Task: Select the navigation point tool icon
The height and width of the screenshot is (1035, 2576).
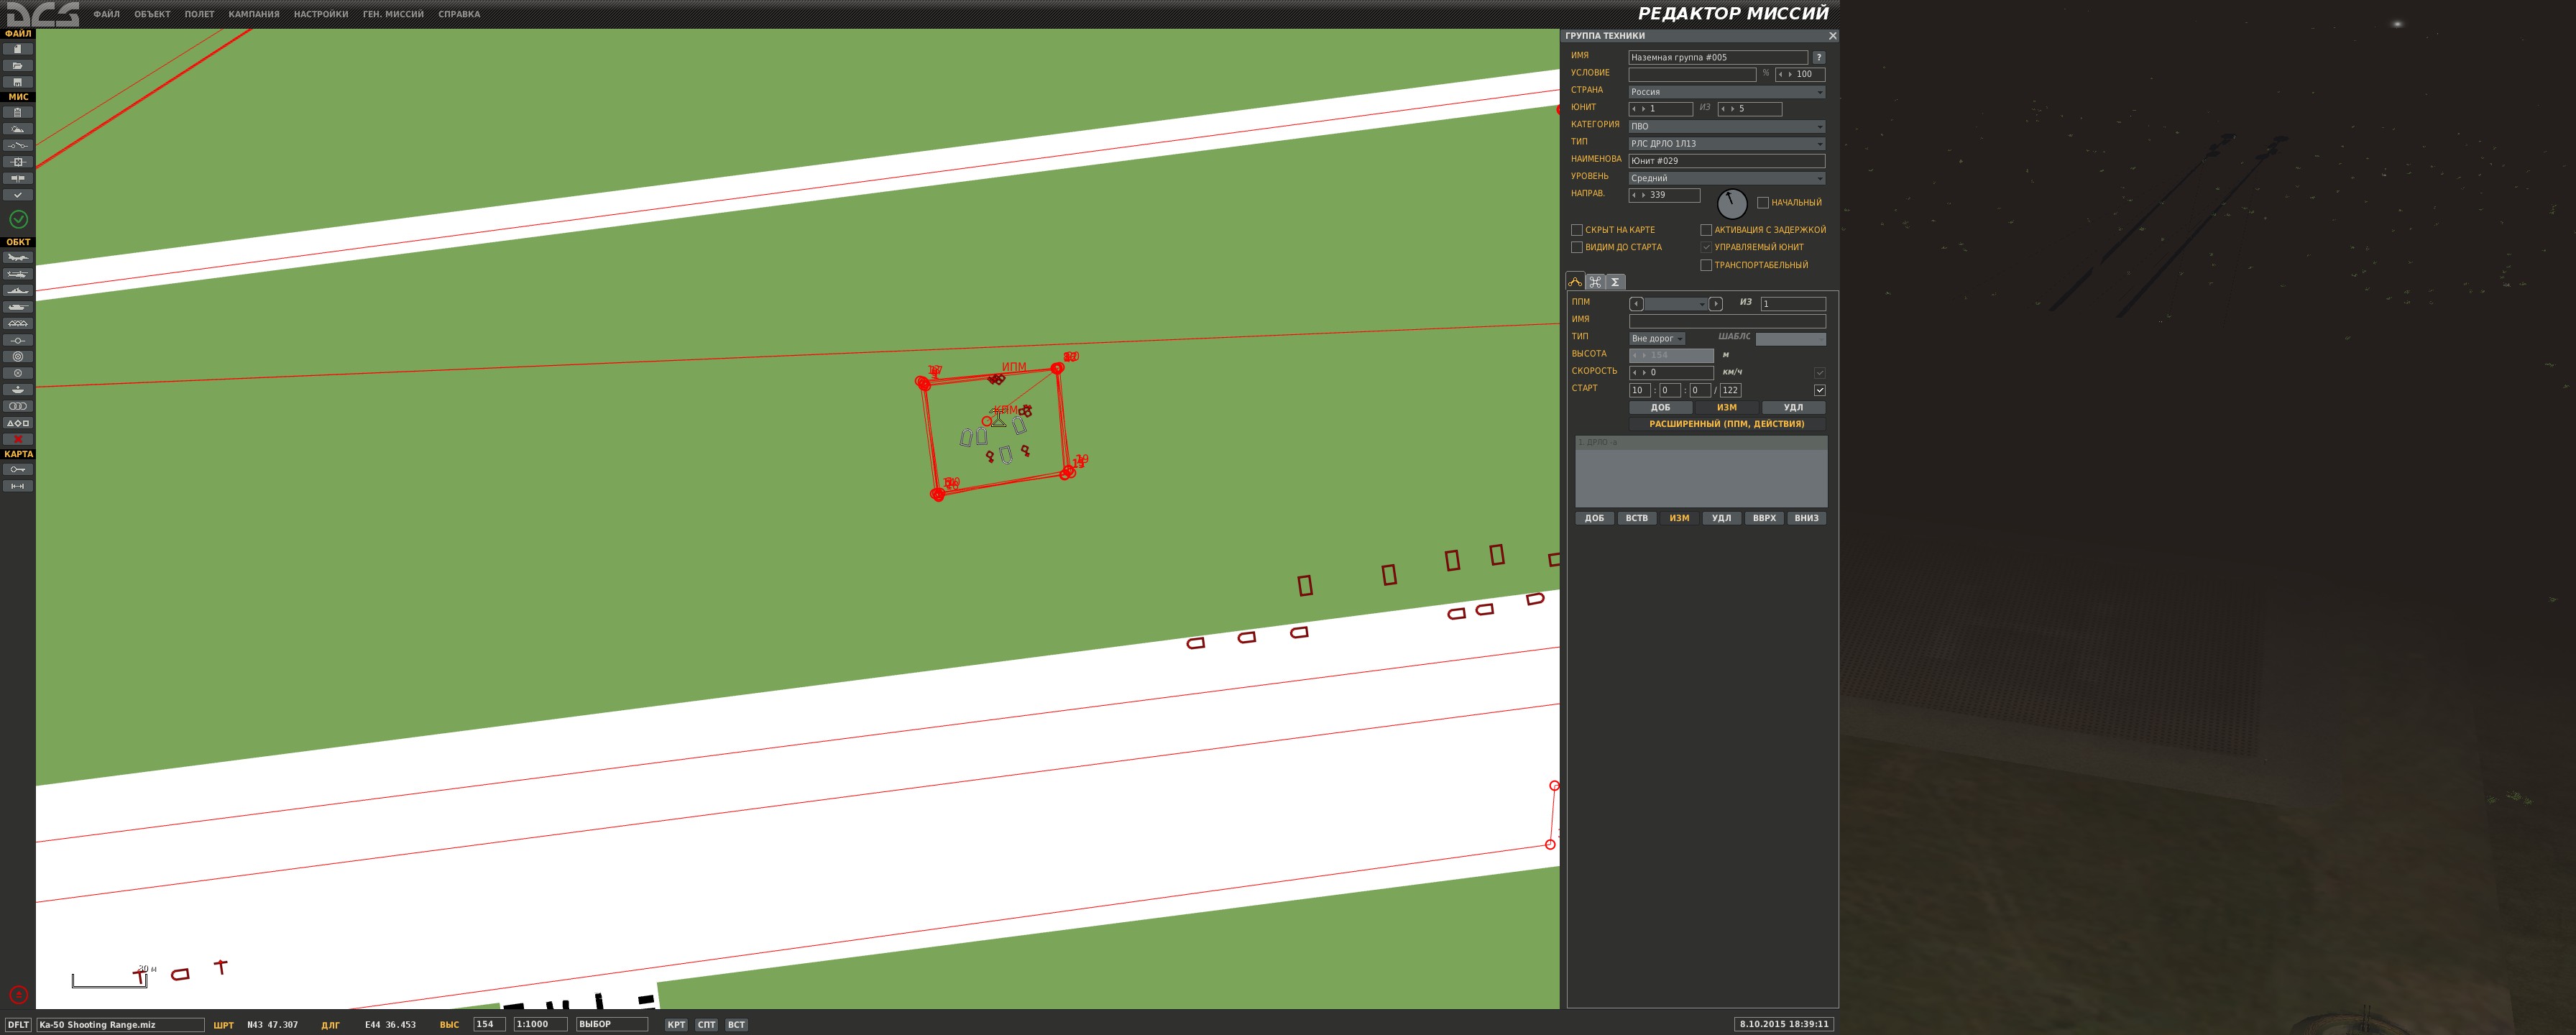Action: (18, 340)
